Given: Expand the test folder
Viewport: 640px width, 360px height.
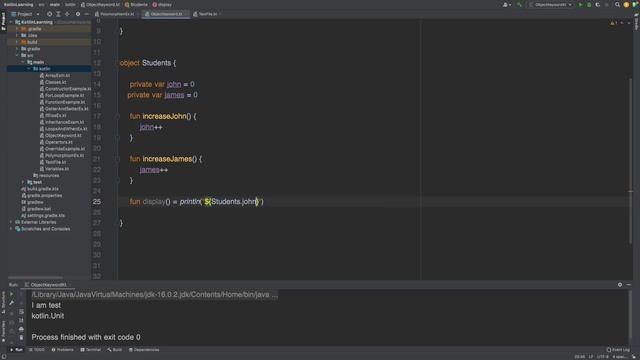Looking at the screenshot, I should pyautogui.click(x=23, y=182).
